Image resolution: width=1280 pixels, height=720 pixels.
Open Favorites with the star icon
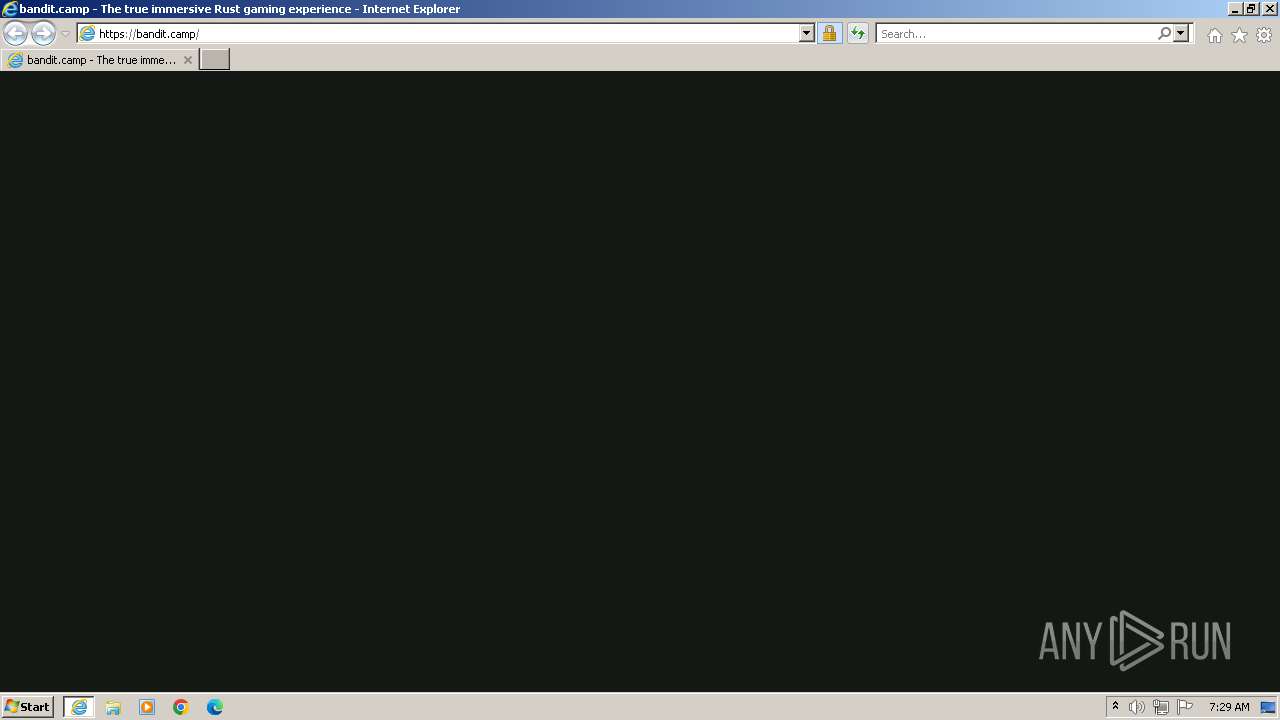tap(1239, 35)
